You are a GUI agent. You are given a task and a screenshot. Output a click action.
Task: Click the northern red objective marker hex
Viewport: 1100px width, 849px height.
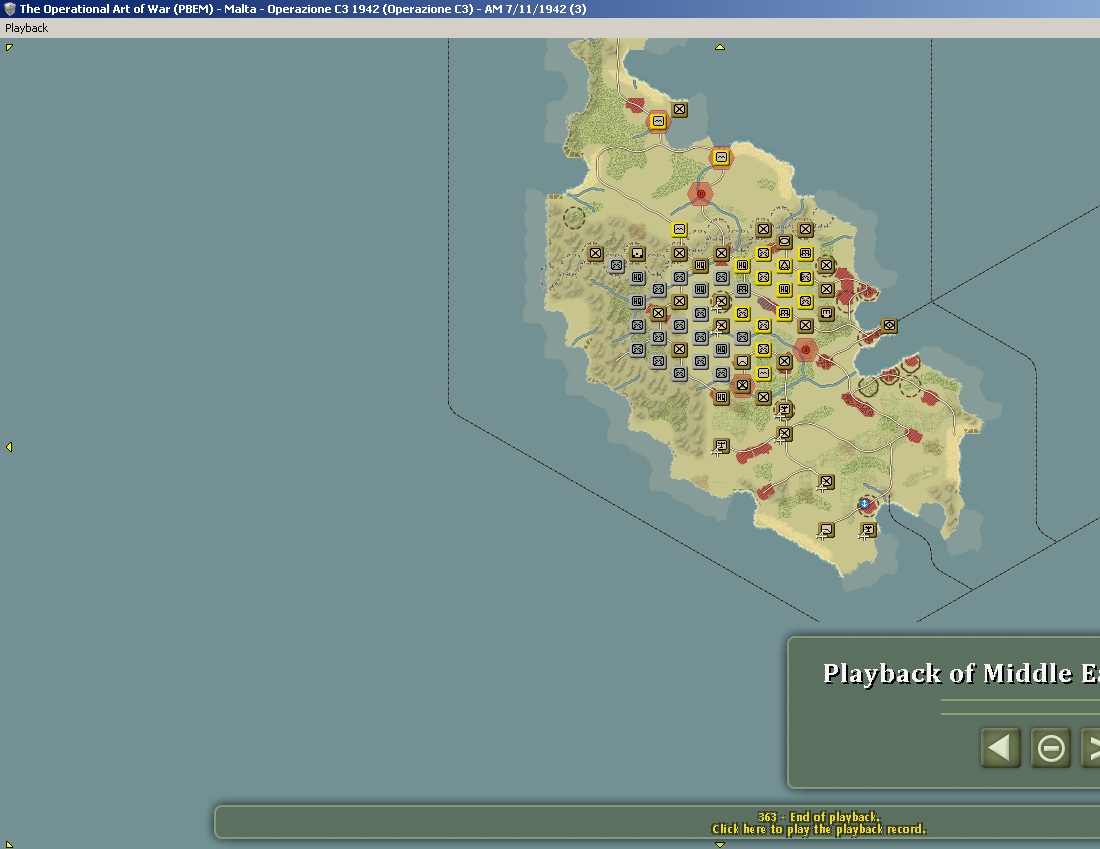[x=700, y=194]
